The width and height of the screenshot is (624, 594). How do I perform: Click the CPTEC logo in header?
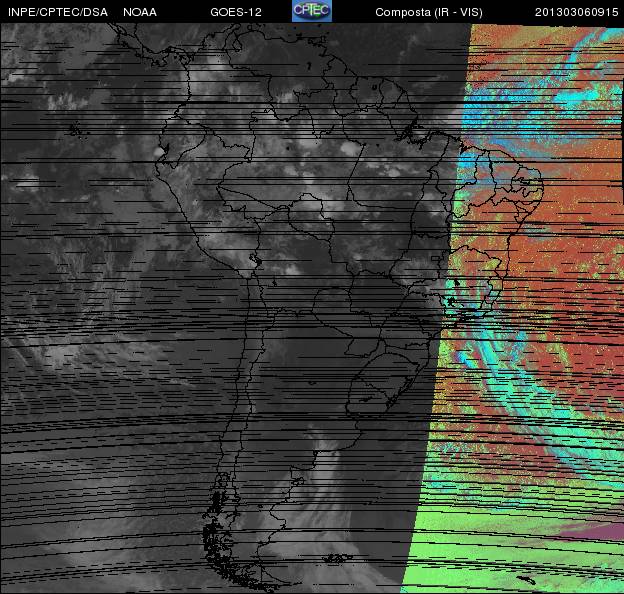pos(312,11)
